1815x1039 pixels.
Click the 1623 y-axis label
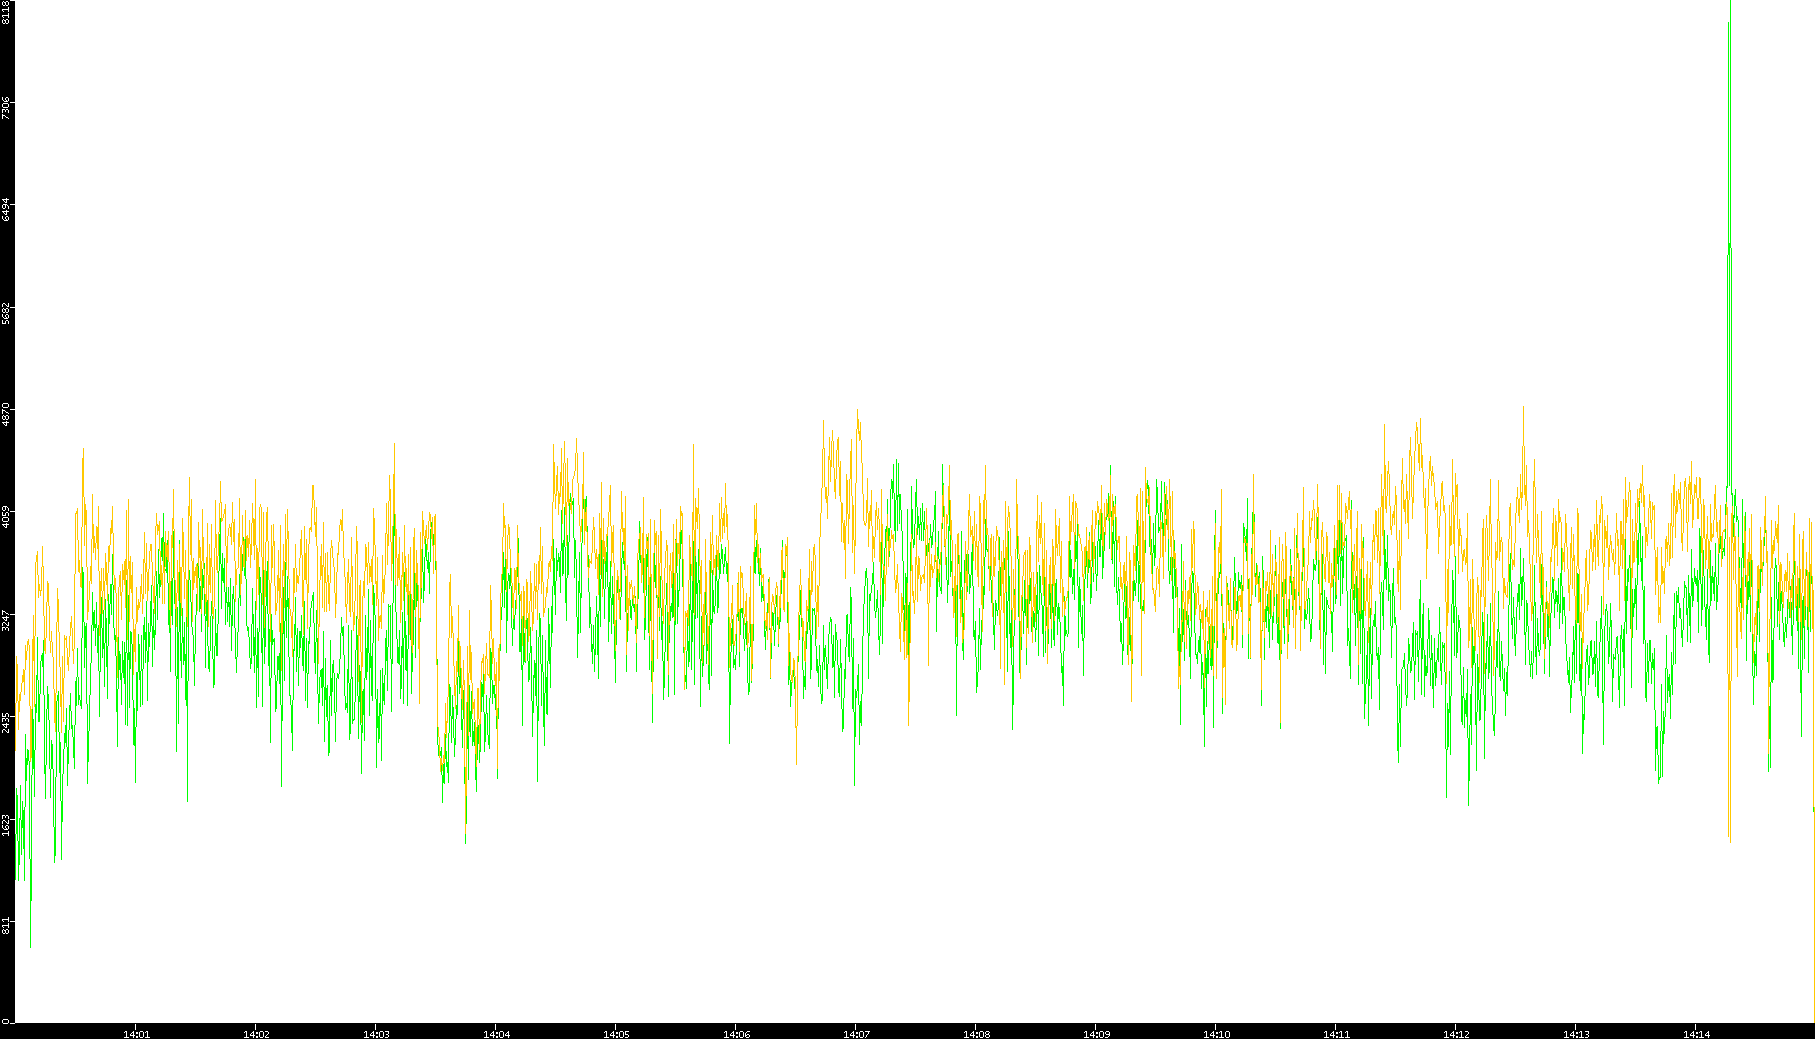(x=6, y=824)
